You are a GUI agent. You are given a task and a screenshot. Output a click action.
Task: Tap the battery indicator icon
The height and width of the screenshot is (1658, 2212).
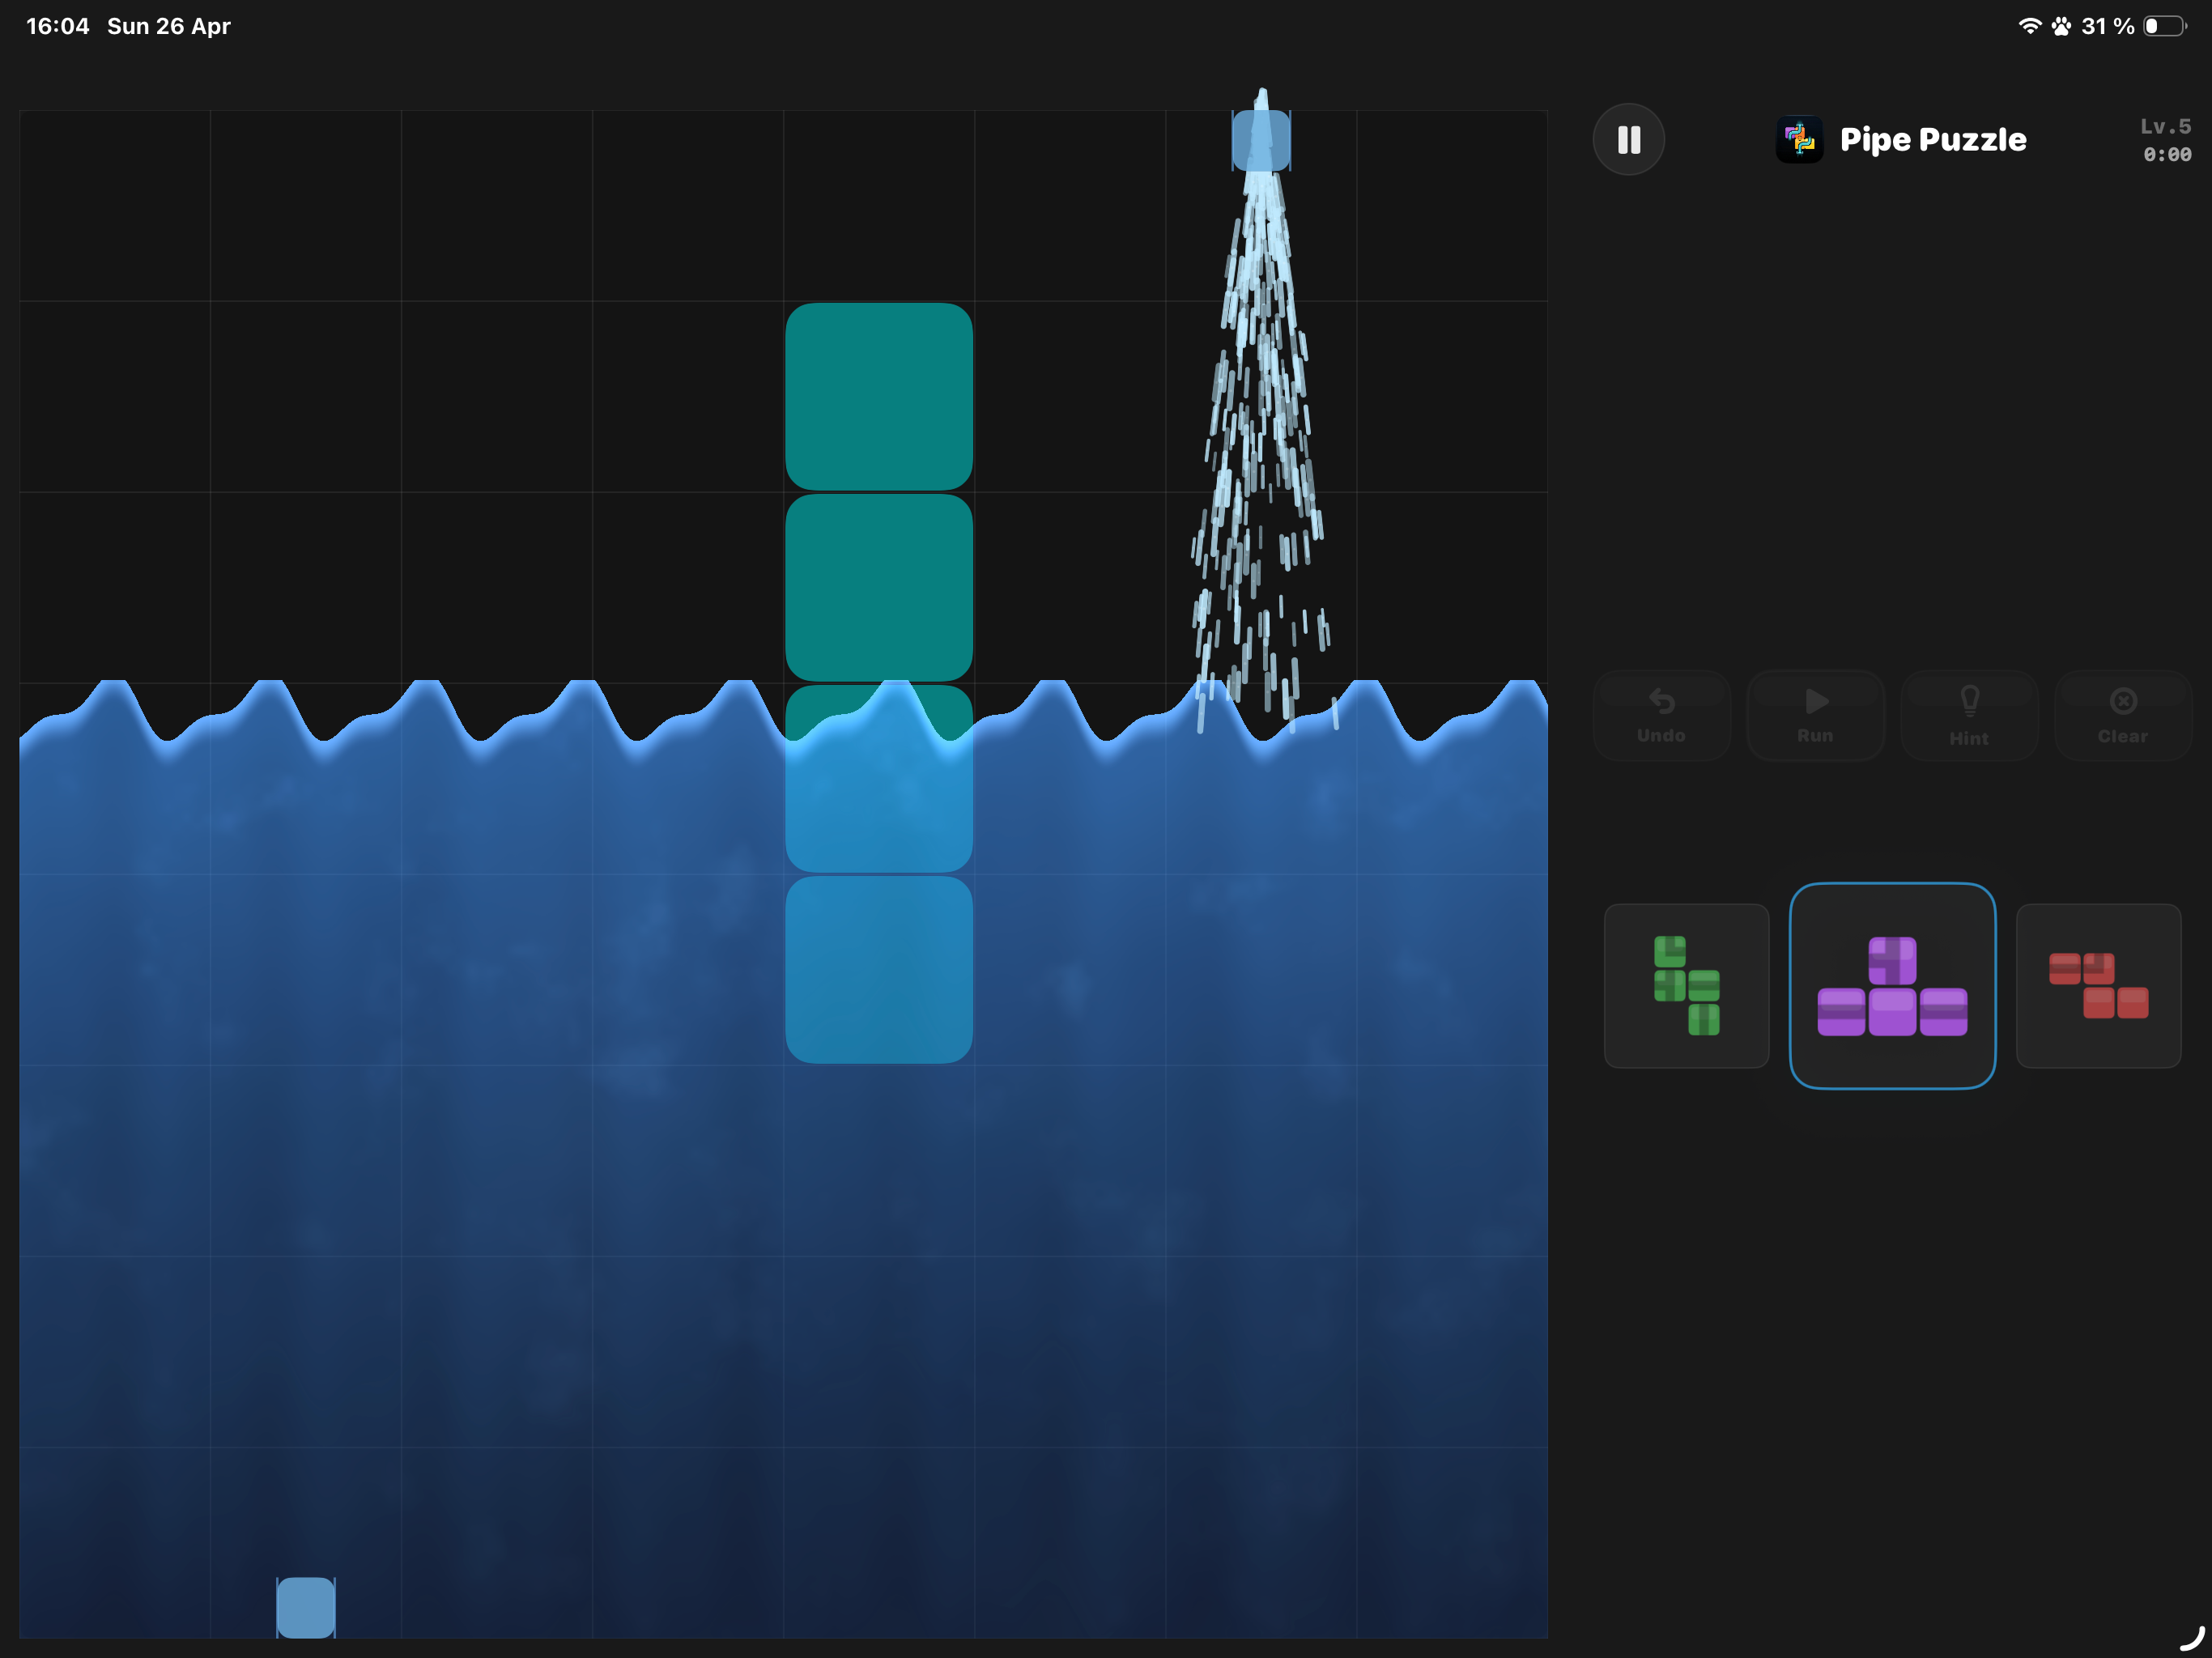pyautogui.click(x=2165, y=26)
